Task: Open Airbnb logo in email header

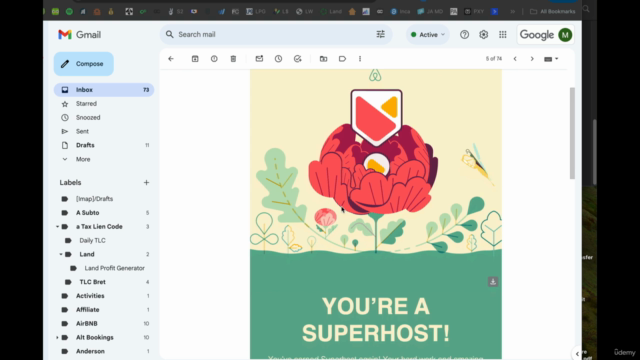Action: 375,76
